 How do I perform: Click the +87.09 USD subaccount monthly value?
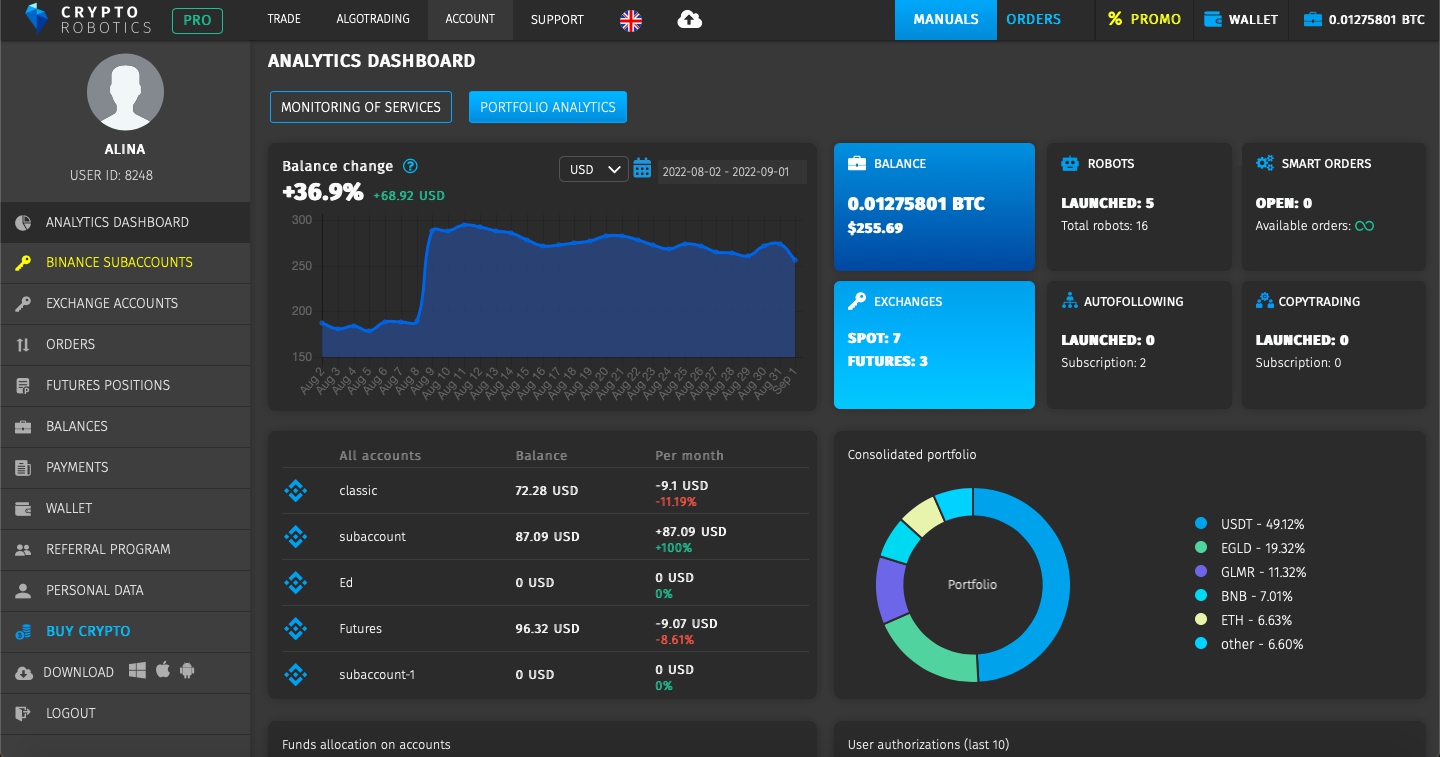coord(691,532)
